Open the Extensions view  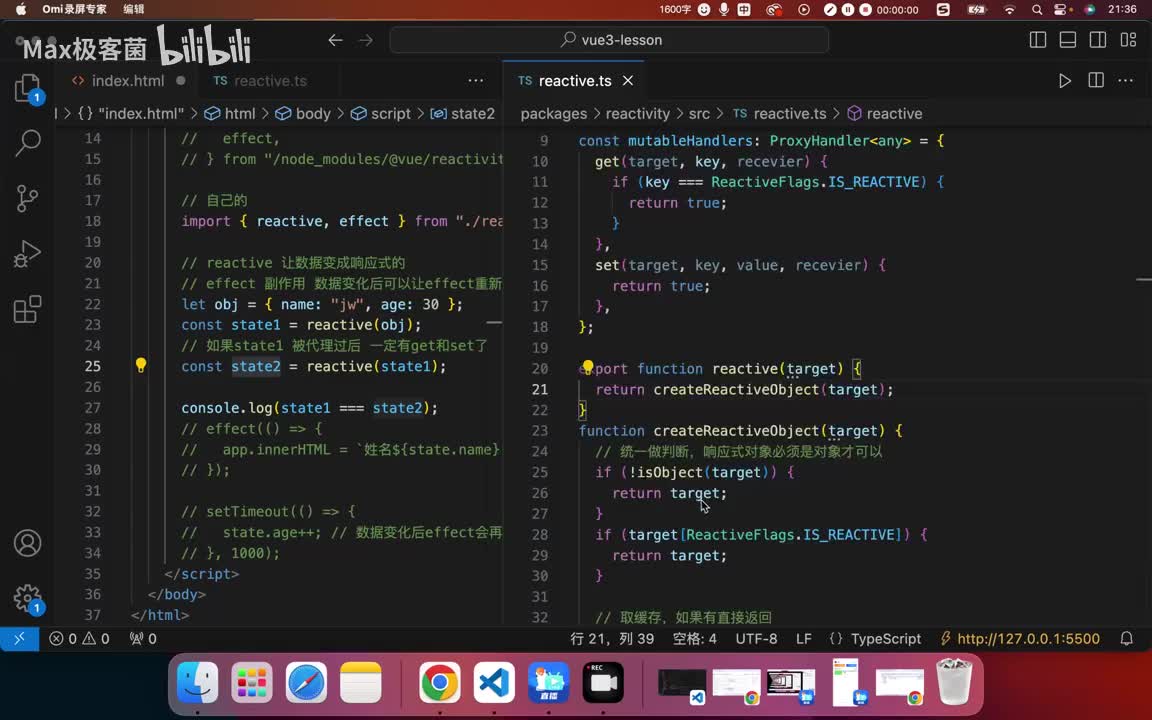pos(27,309)
